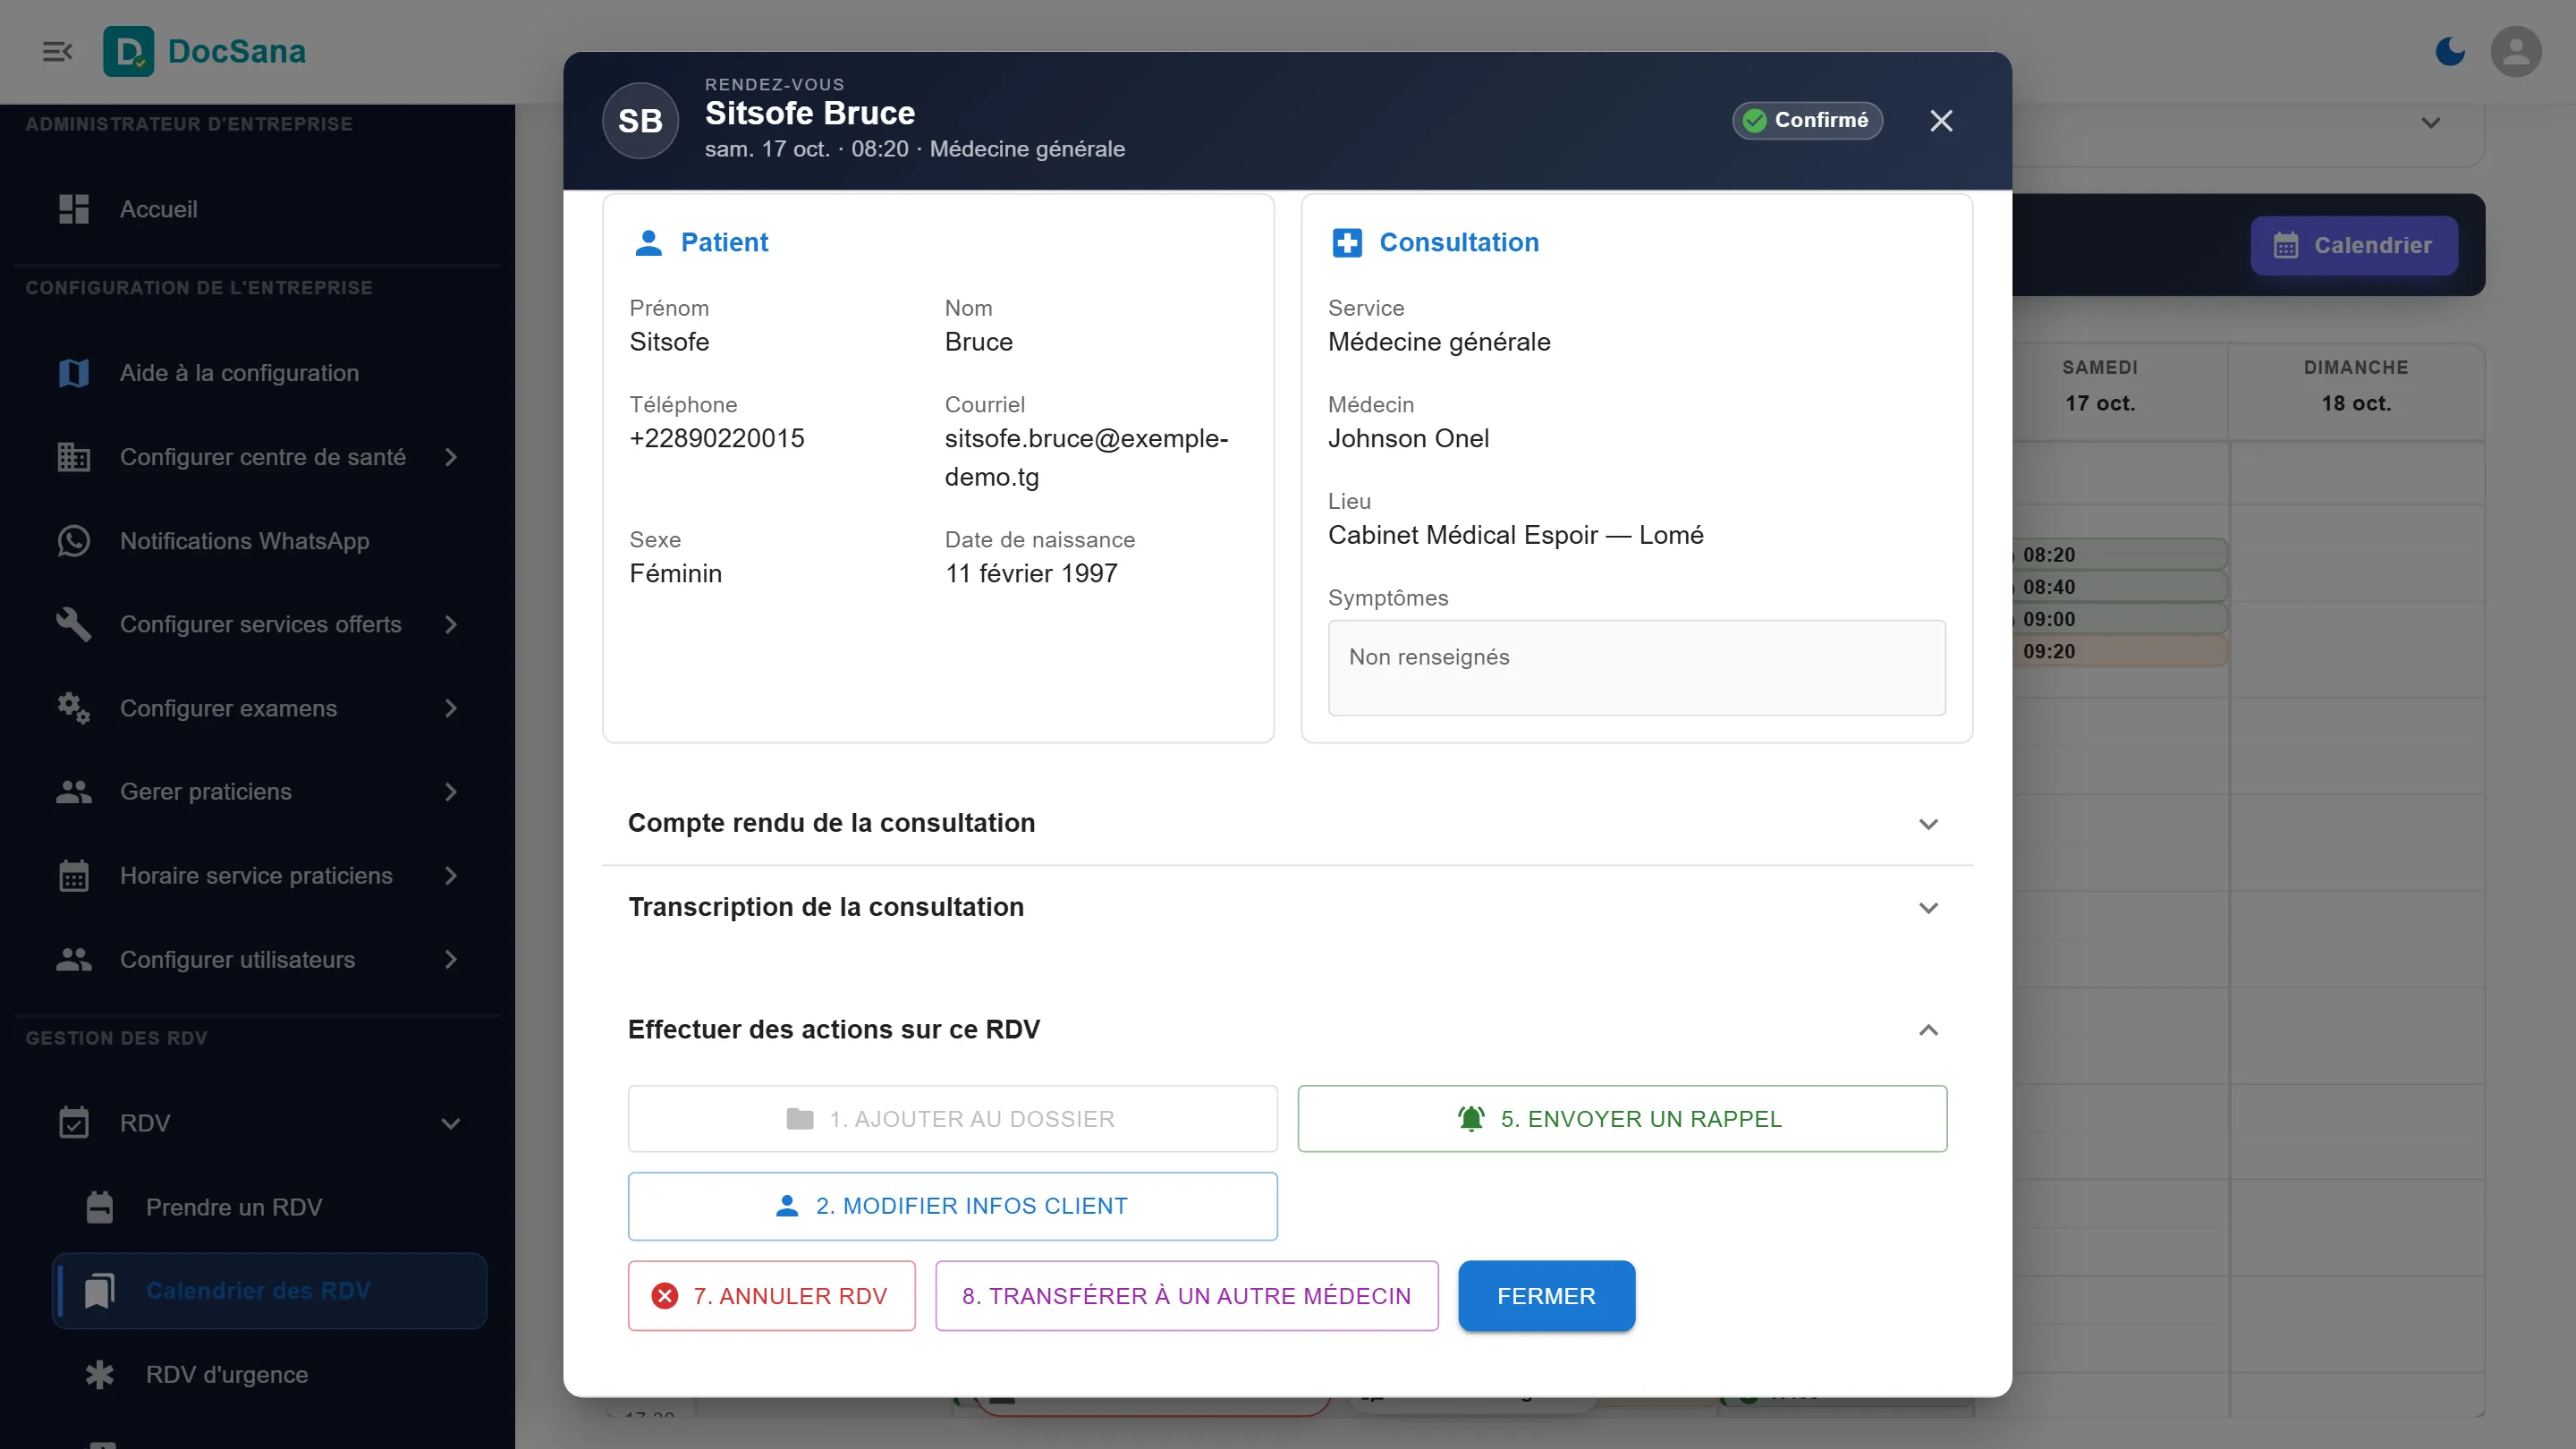Click 7. Annuler RDV button
Image resolution: width=2576 pixels, height=1449 pixels.
point(771,1296)
